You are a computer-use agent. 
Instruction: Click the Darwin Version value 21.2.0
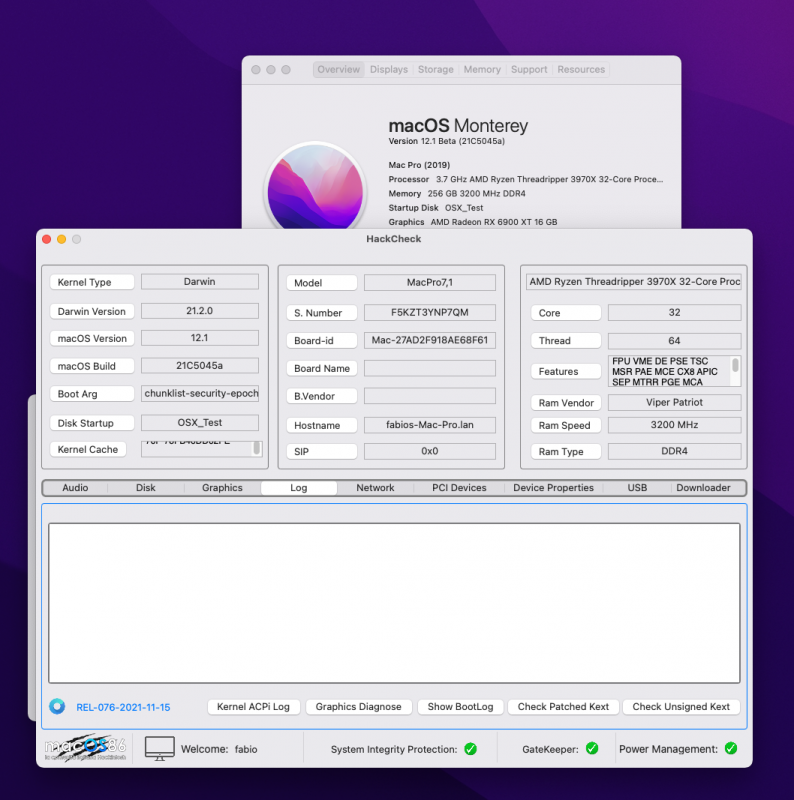point(200,311)
